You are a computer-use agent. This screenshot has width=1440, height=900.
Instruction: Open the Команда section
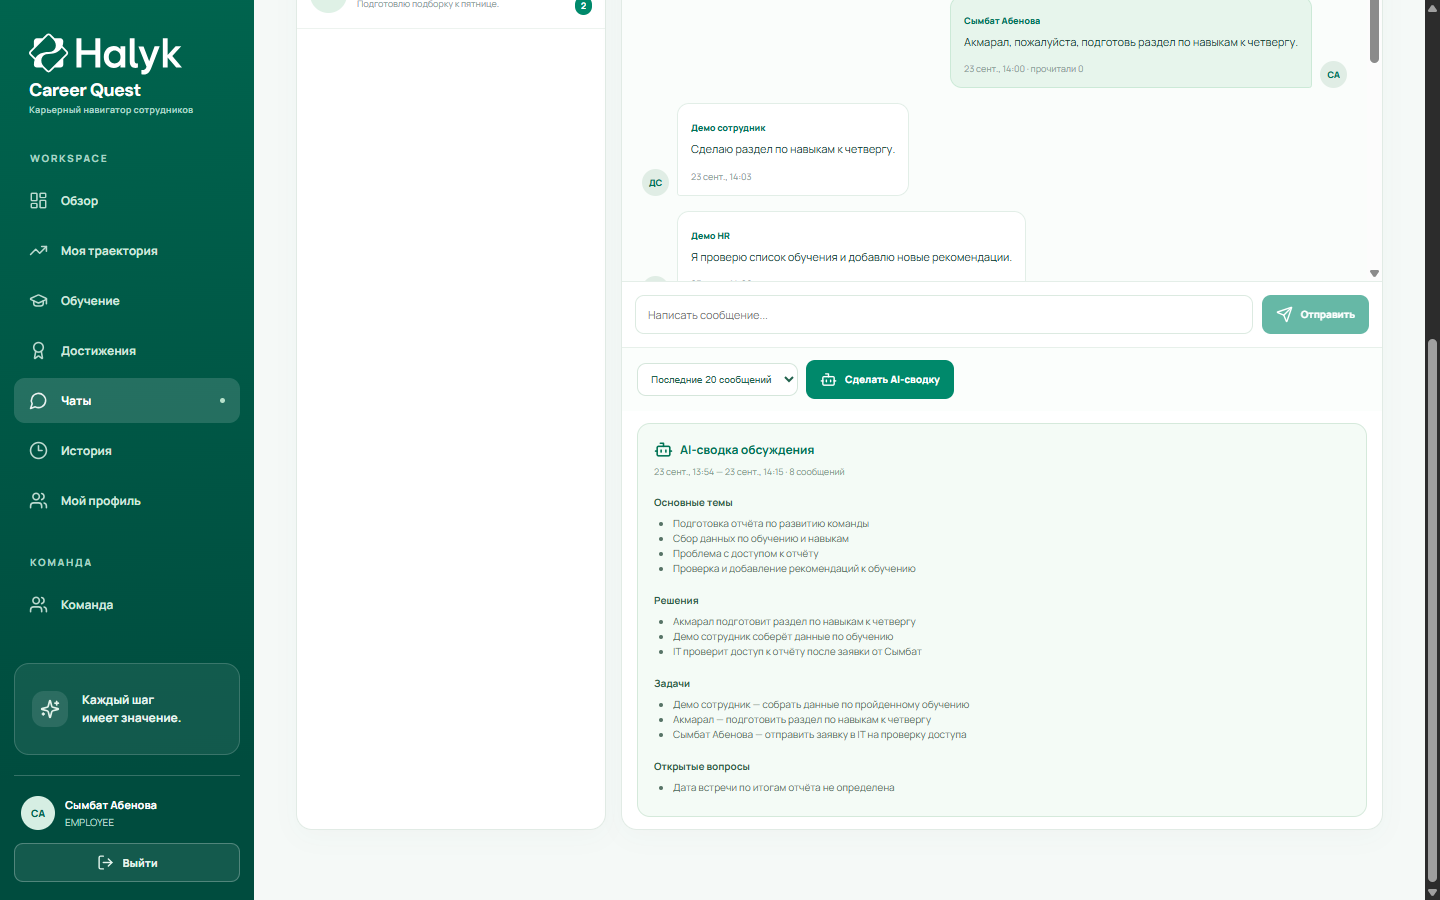tap(127, 605)
